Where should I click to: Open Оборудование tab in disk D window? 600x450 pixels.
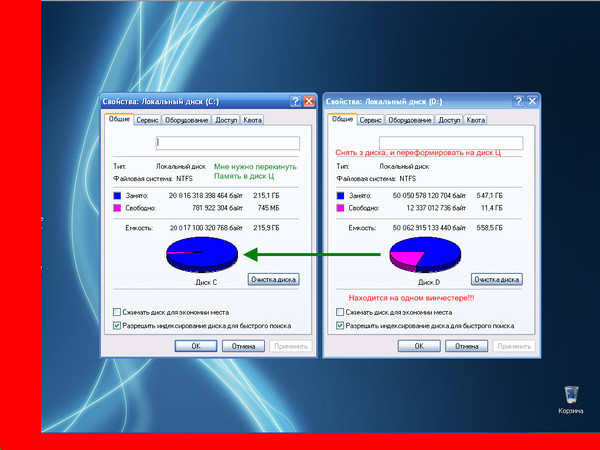click(x=410, y=120)
